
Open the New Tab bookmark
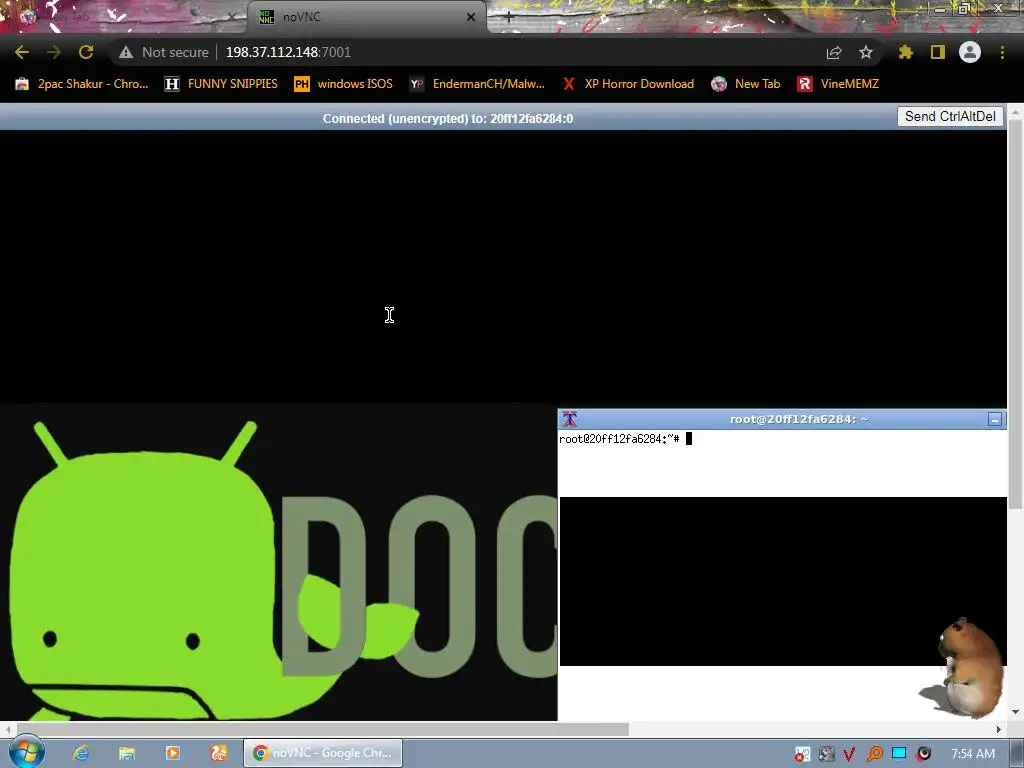[746, 84]
